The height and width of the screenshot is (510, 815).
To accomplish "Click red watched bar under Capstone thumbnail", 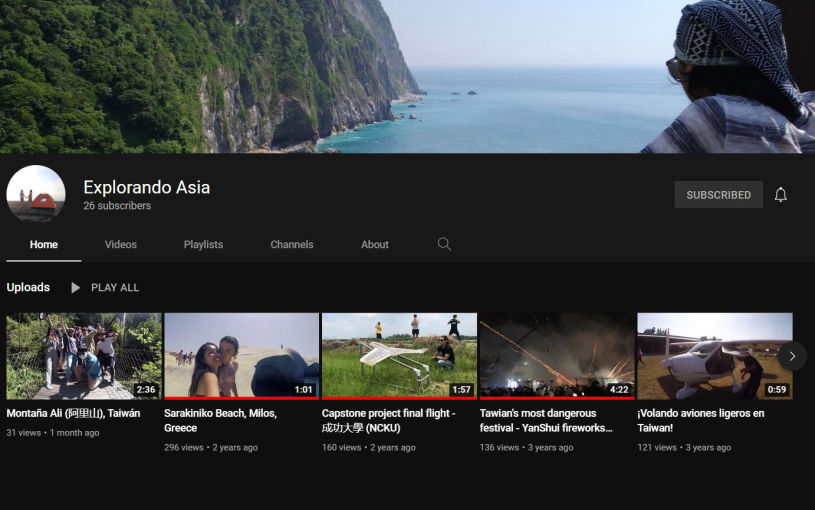I will (399, 398).
